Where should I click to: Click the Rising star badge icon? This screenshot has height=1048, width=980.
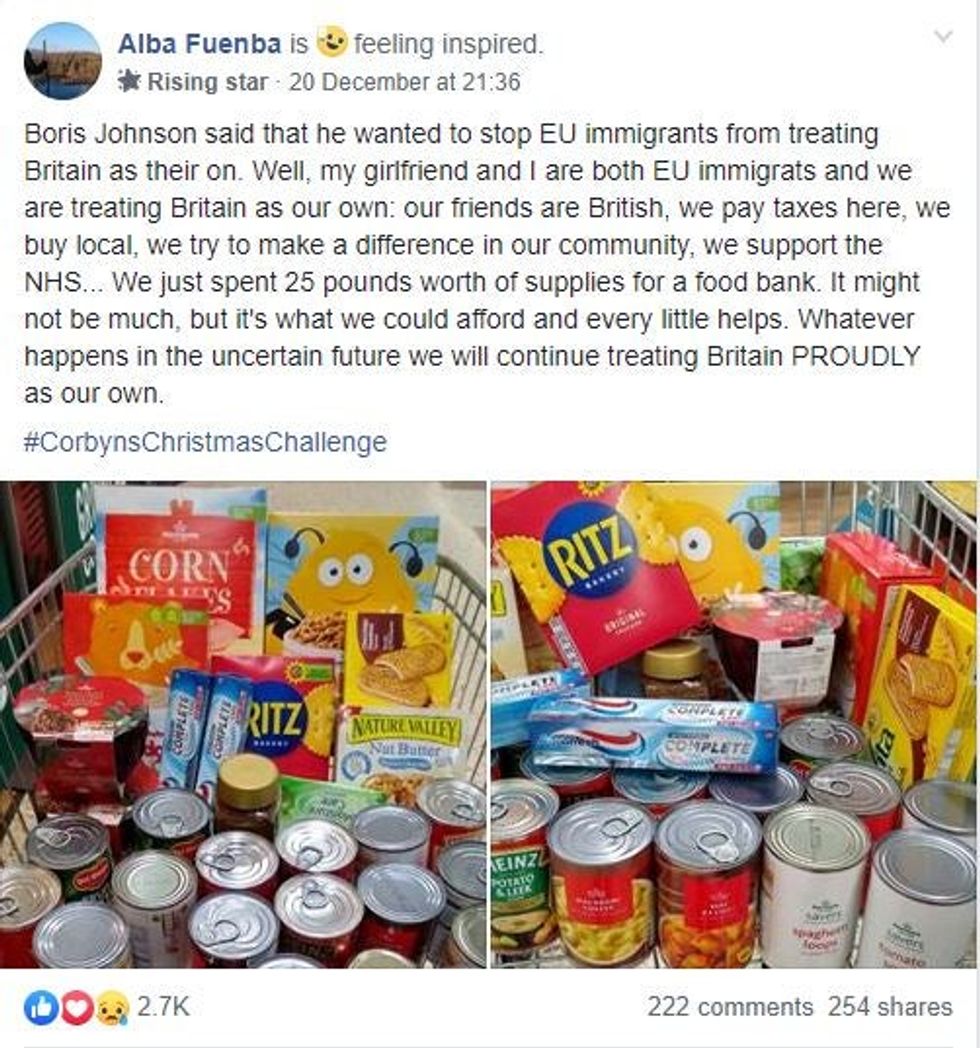tap(129, 82)
